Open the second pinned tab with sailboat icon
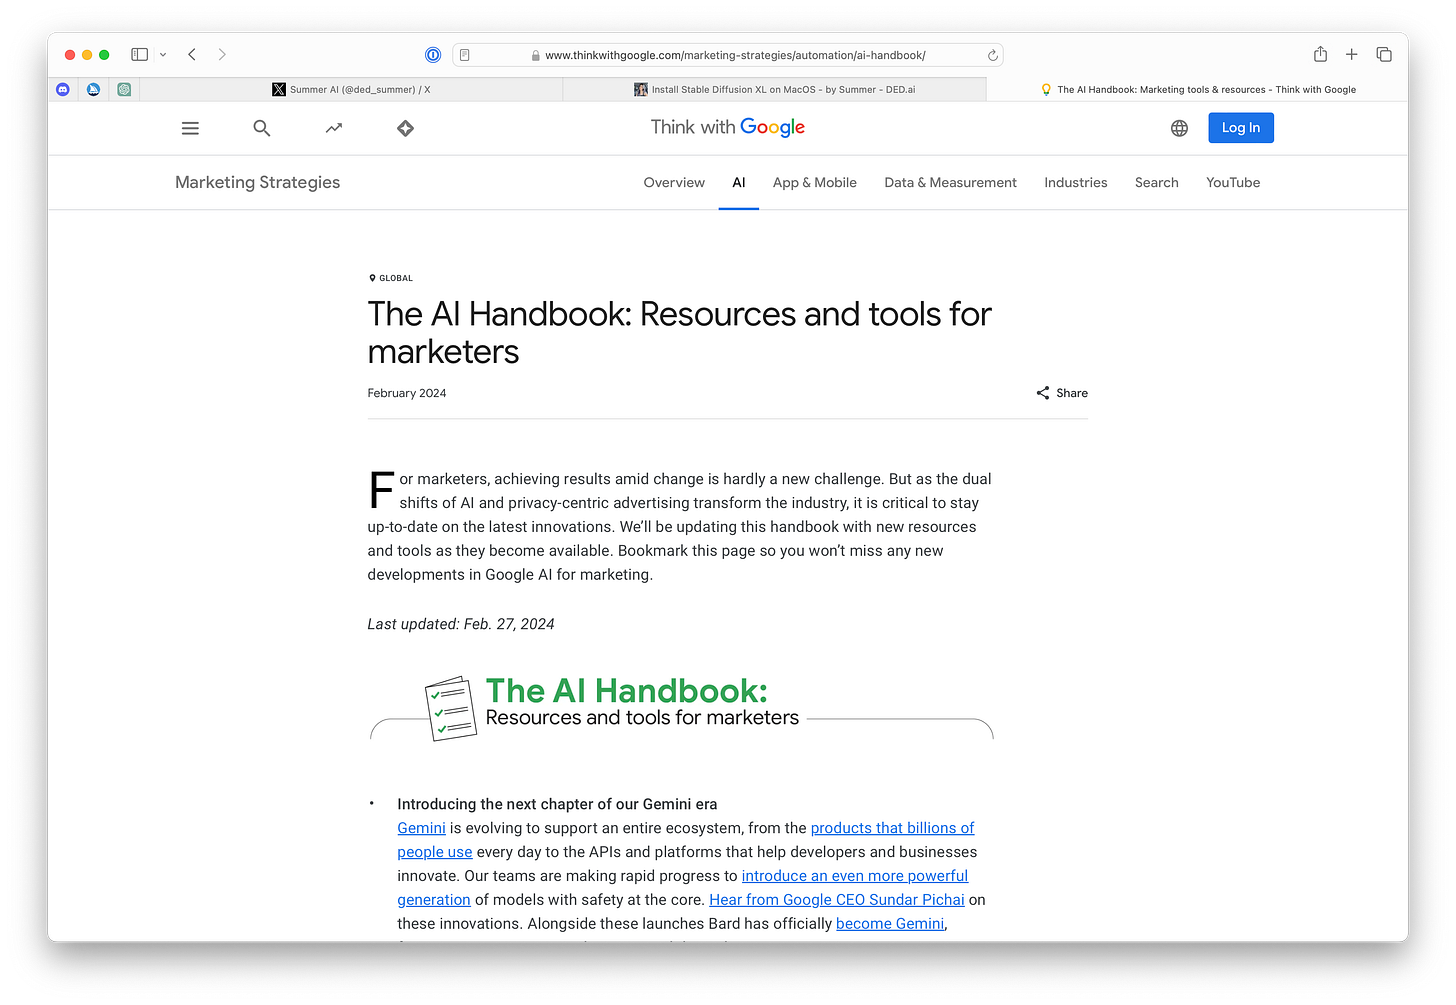1456x1005 pixels. pyautogui.click(x=93, y=89)
